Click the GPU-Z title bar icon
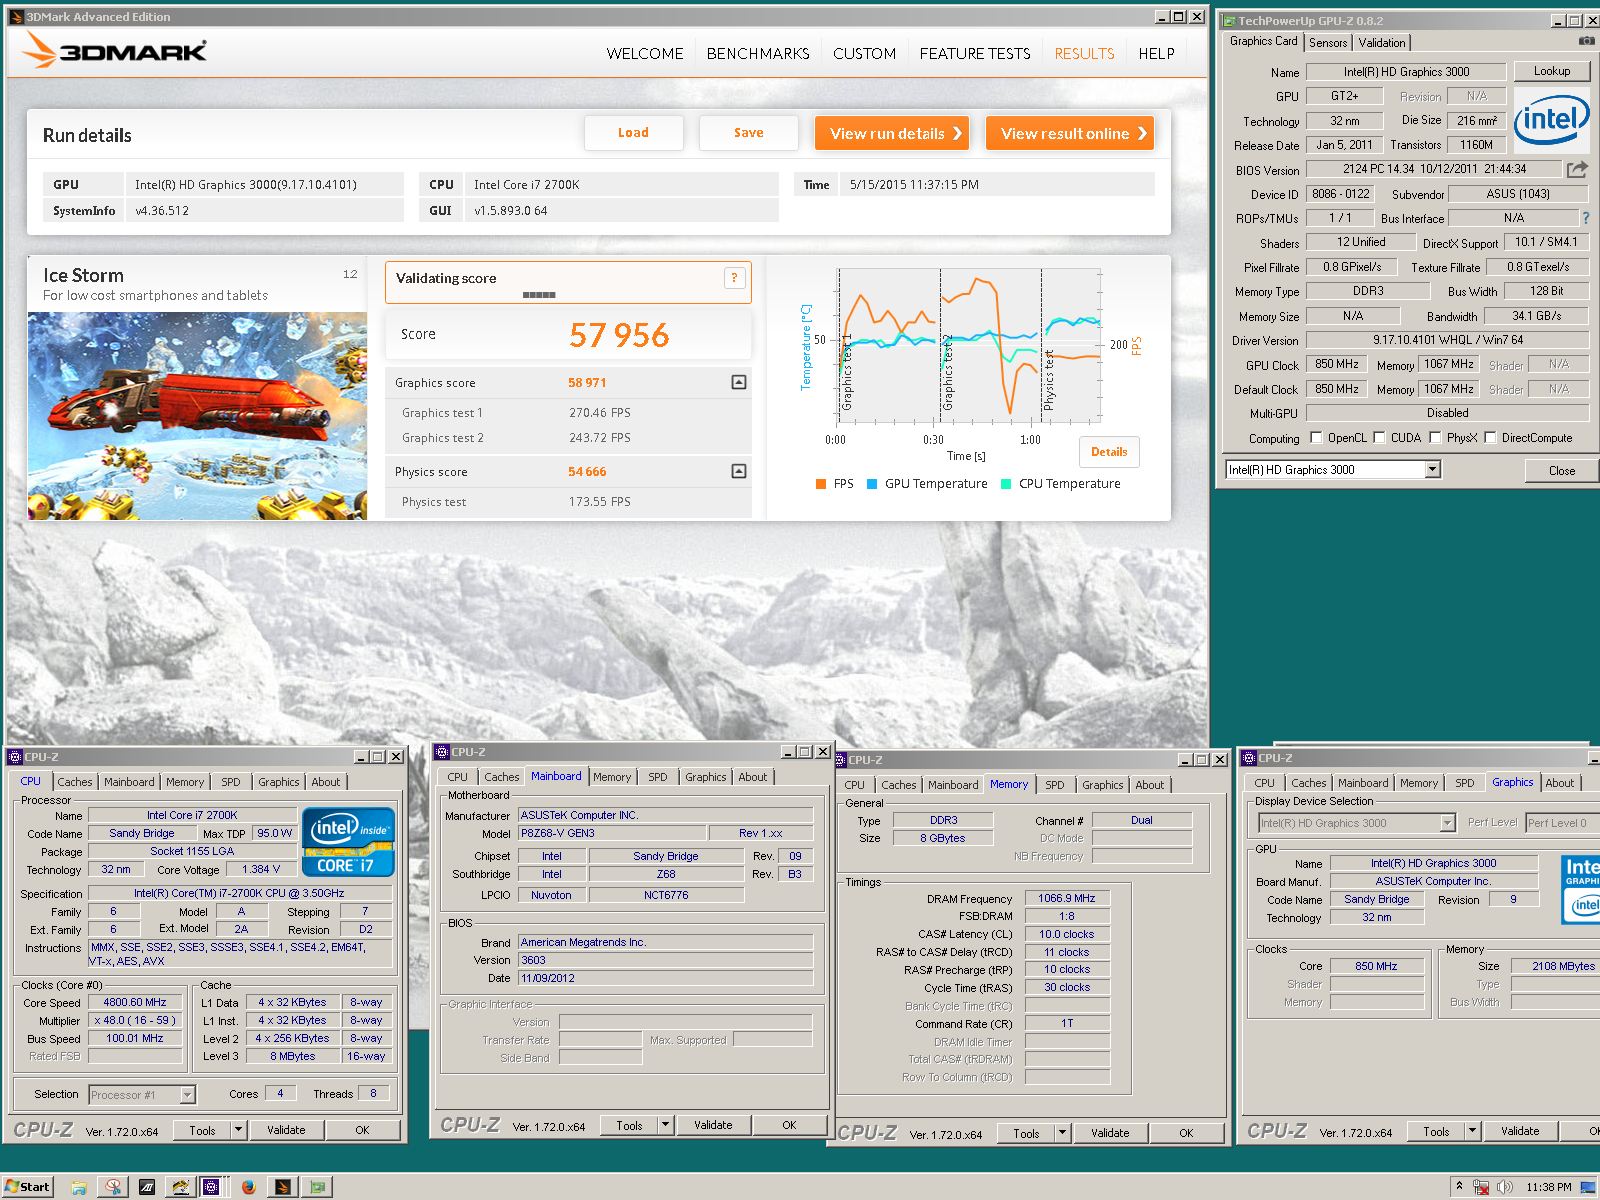 [1228, 20]
